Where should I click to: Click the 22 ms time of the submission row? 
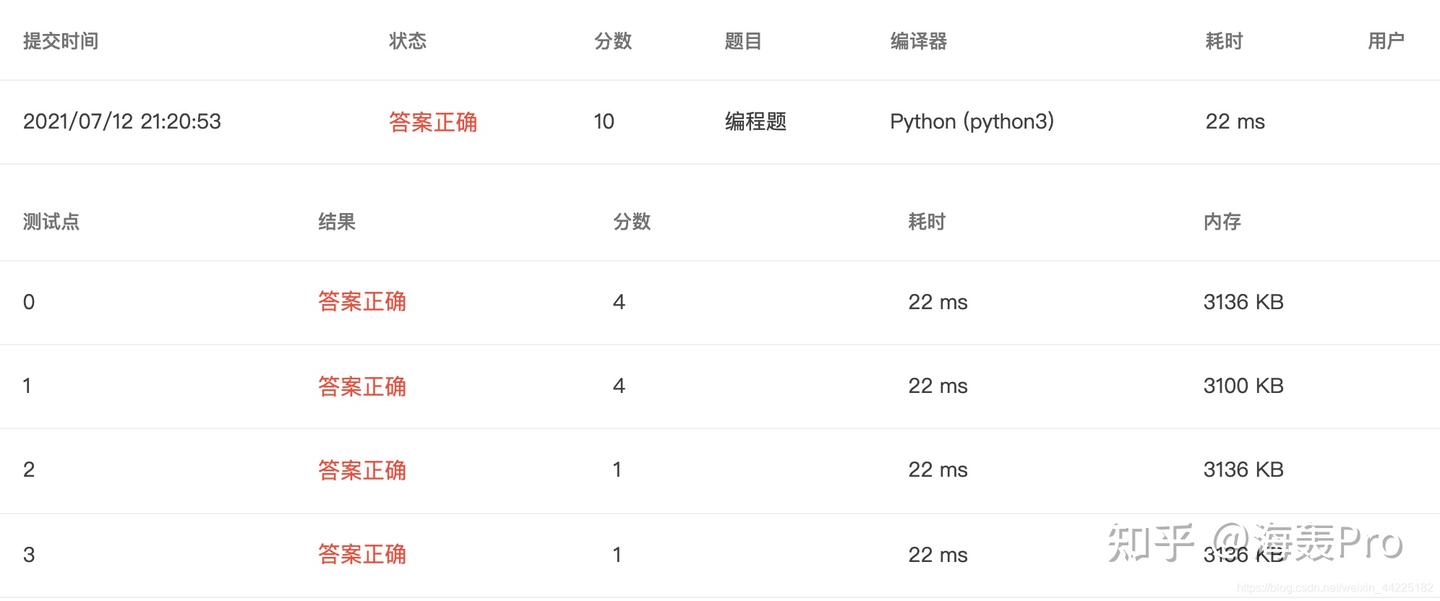click(1235, 122)
